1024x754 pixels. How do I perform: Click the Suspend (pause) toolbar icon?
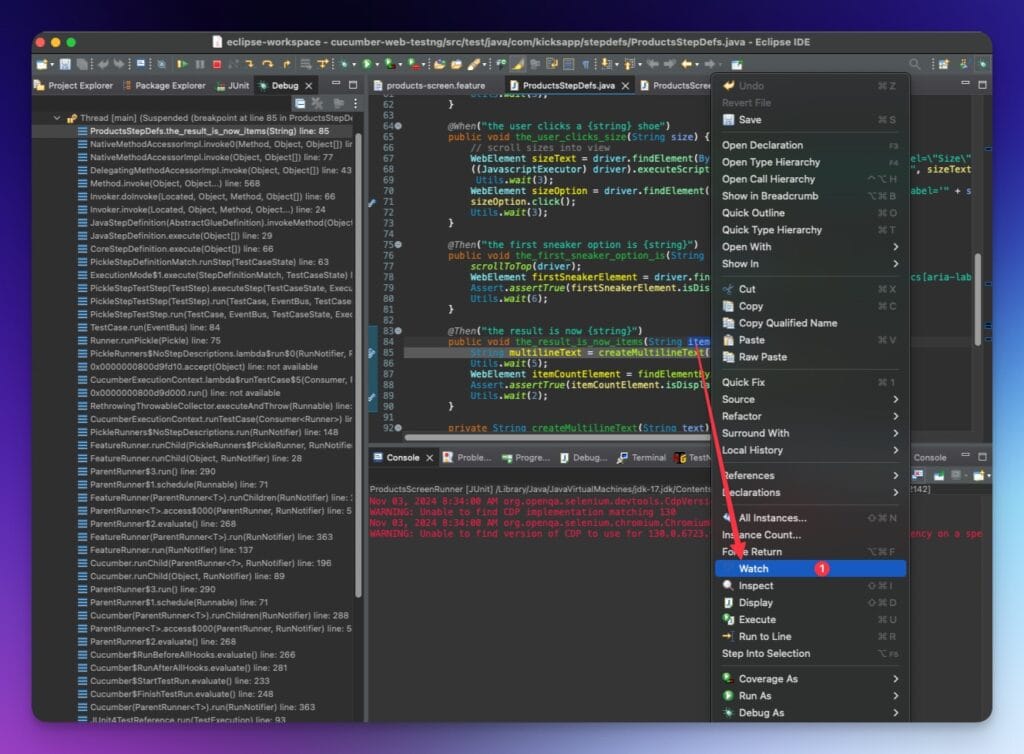[x=200, y=64]
